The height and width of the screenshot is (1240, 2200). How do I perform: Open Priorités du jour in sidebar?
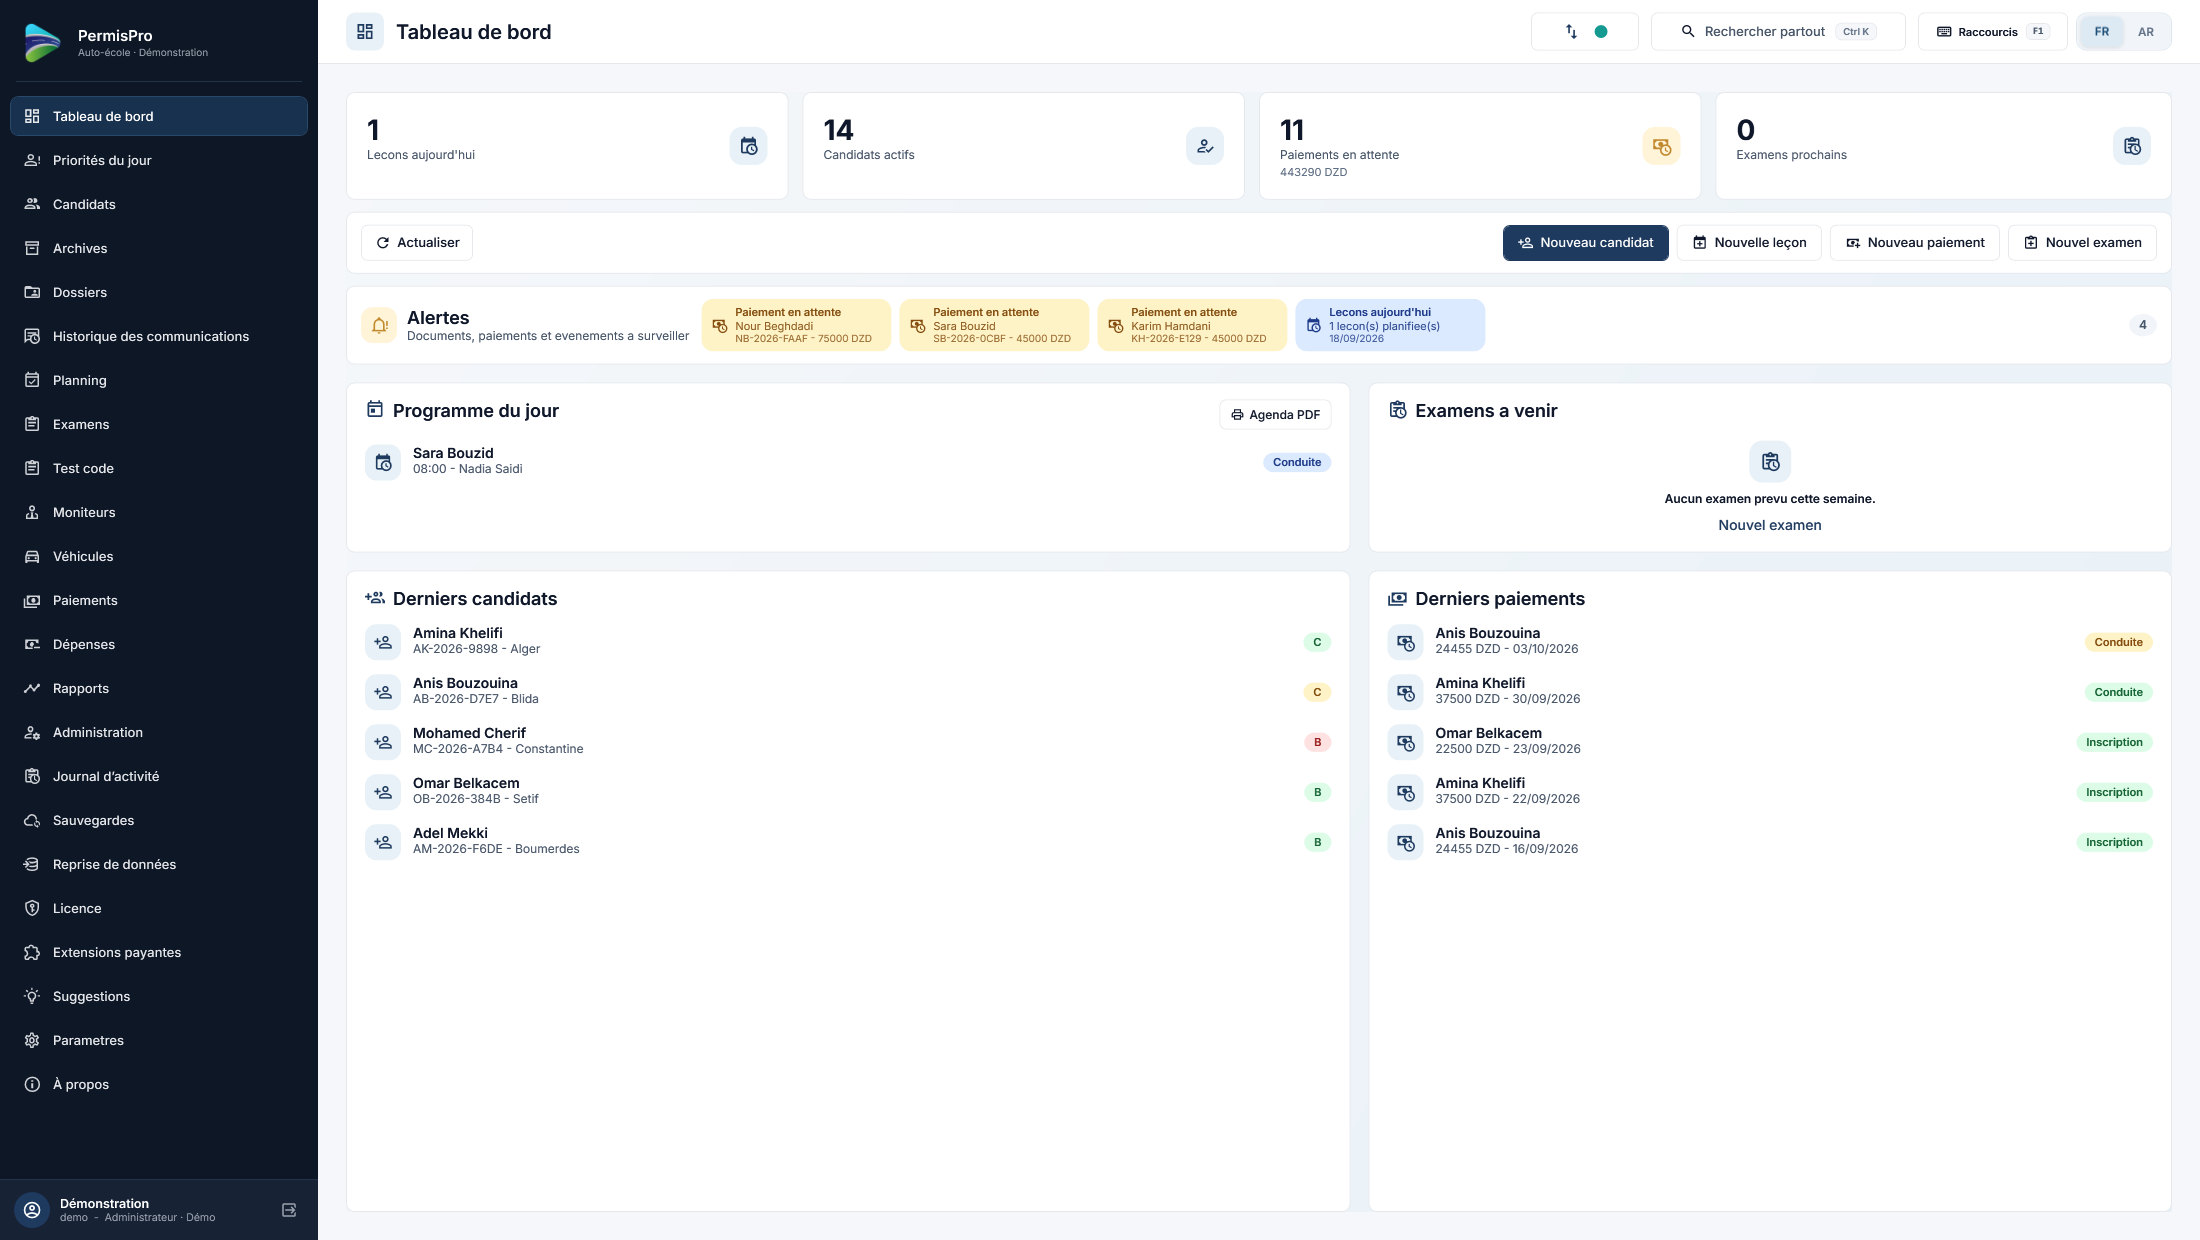(x=159, y=160)
